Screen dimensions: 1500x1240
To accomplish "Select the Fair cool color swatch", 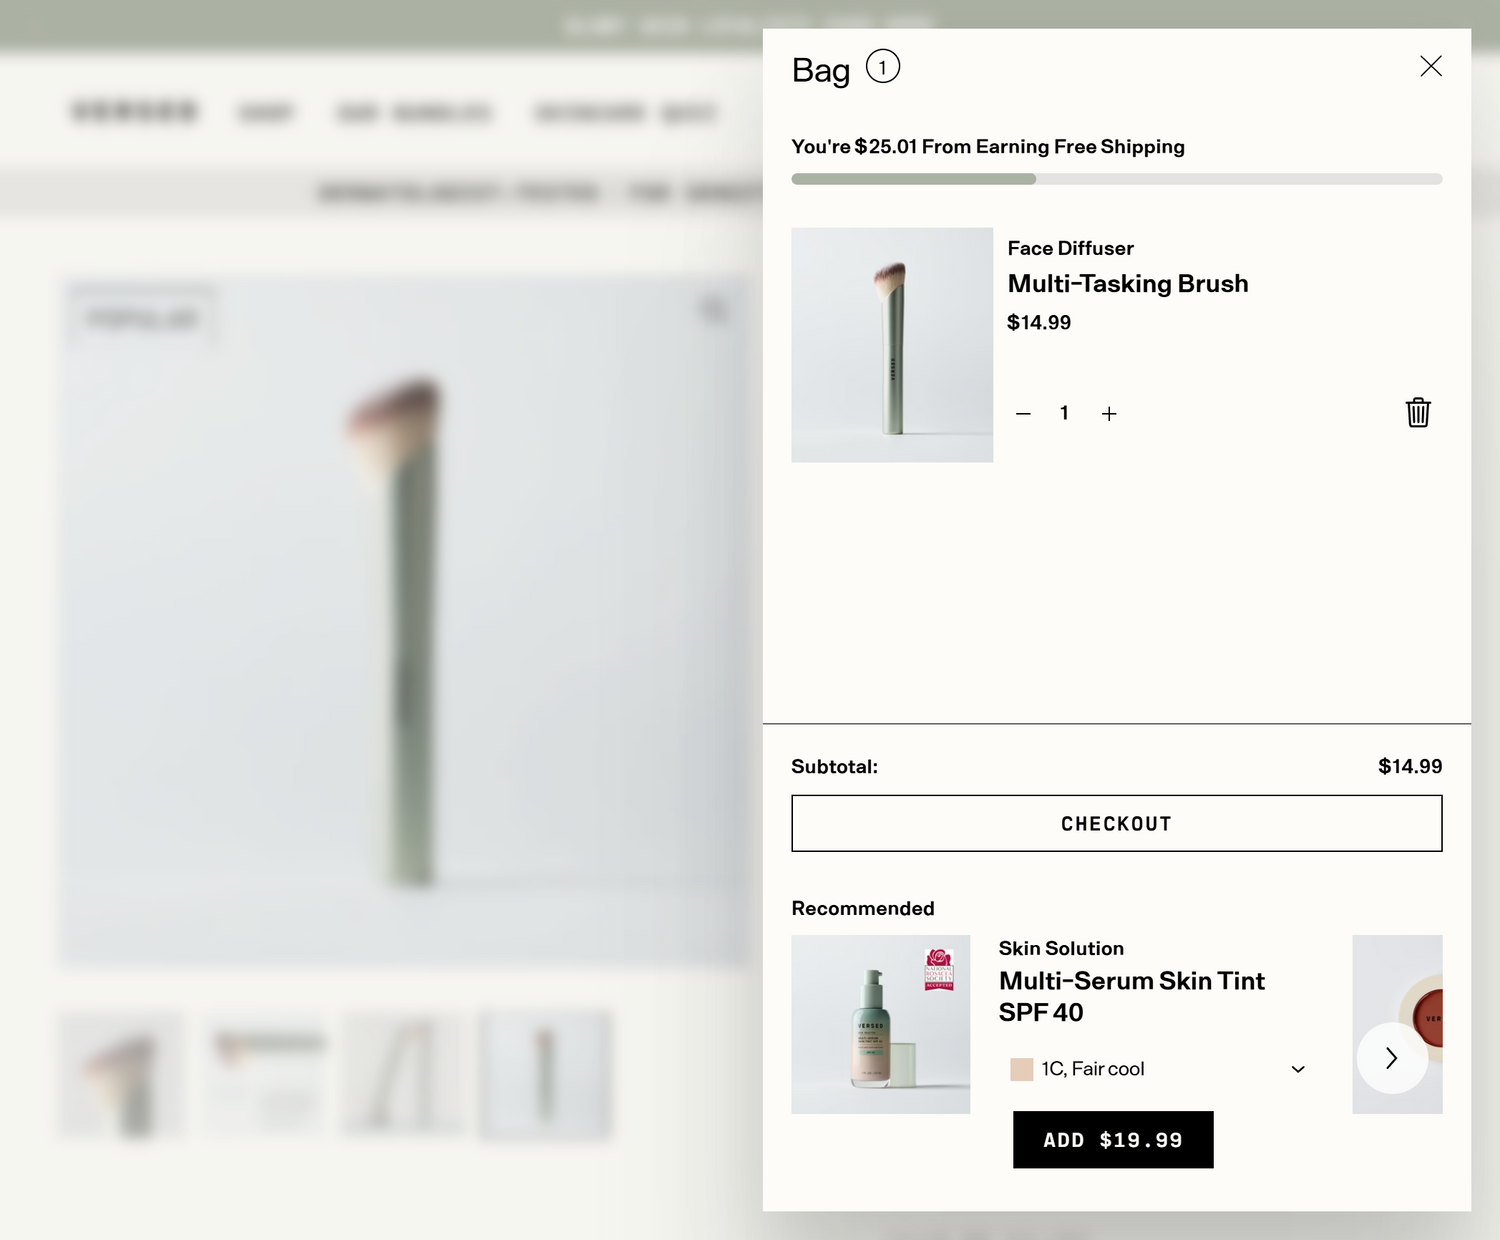I will tap(1022, 1069).
